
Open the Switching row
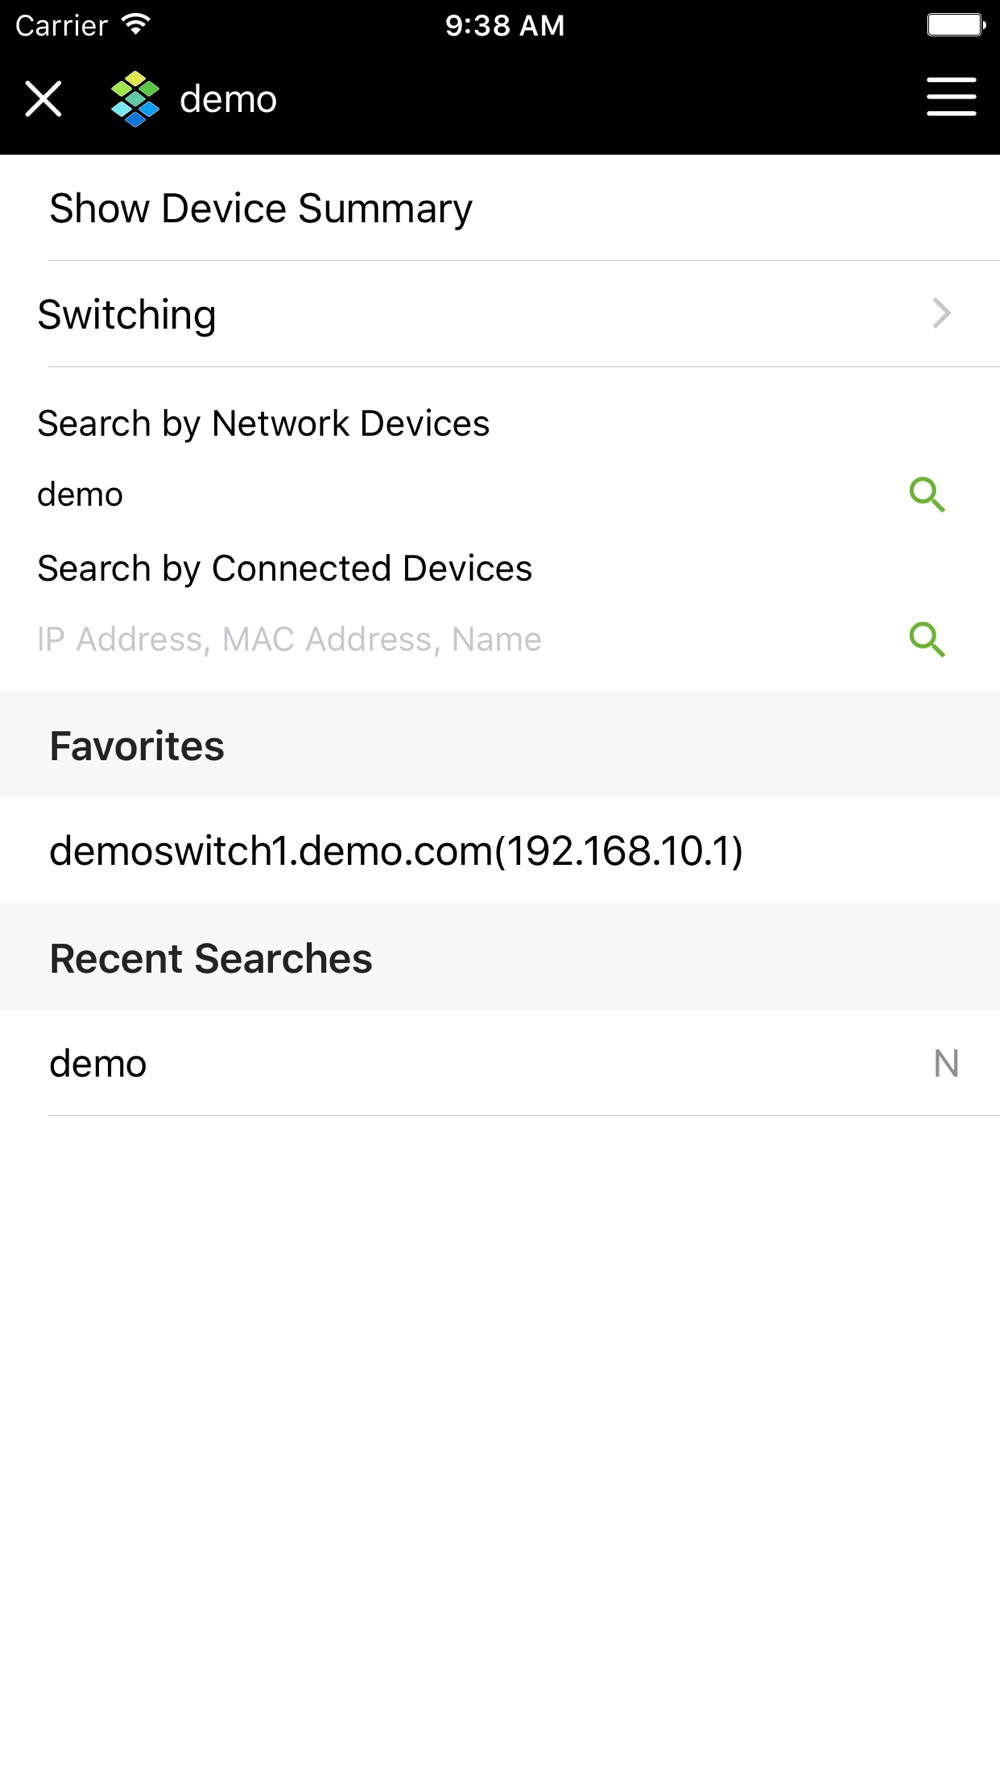pos(500,314)
